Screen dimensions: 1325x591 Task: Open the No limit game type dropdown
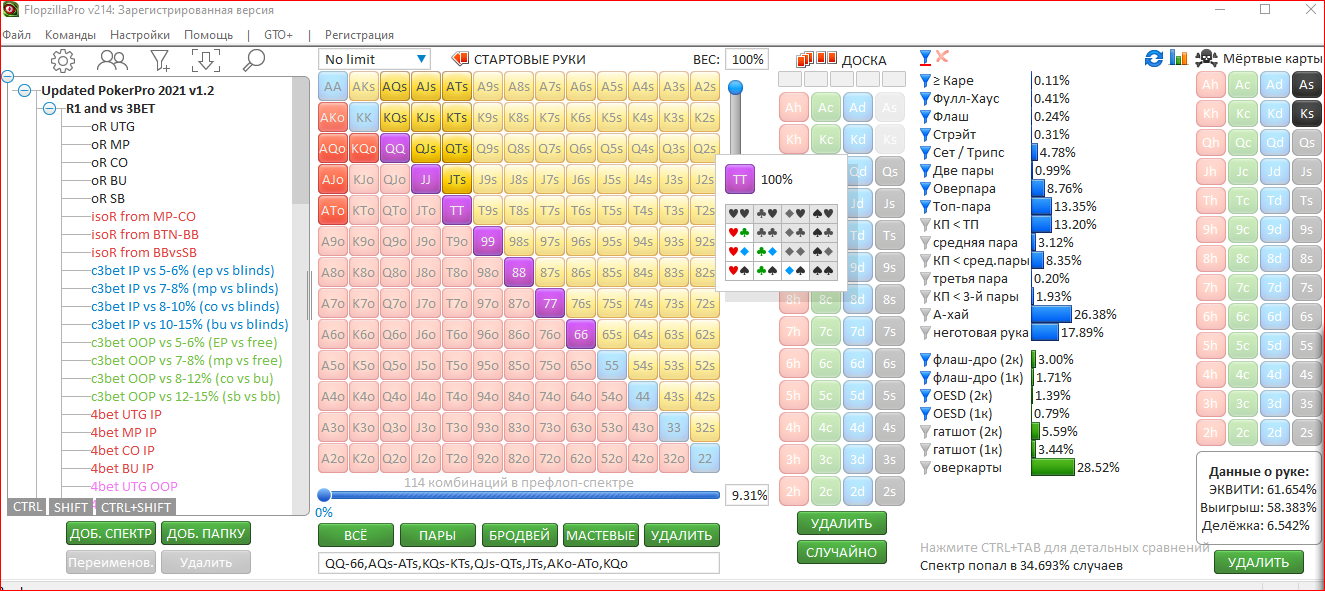click(x=374, y=59)
